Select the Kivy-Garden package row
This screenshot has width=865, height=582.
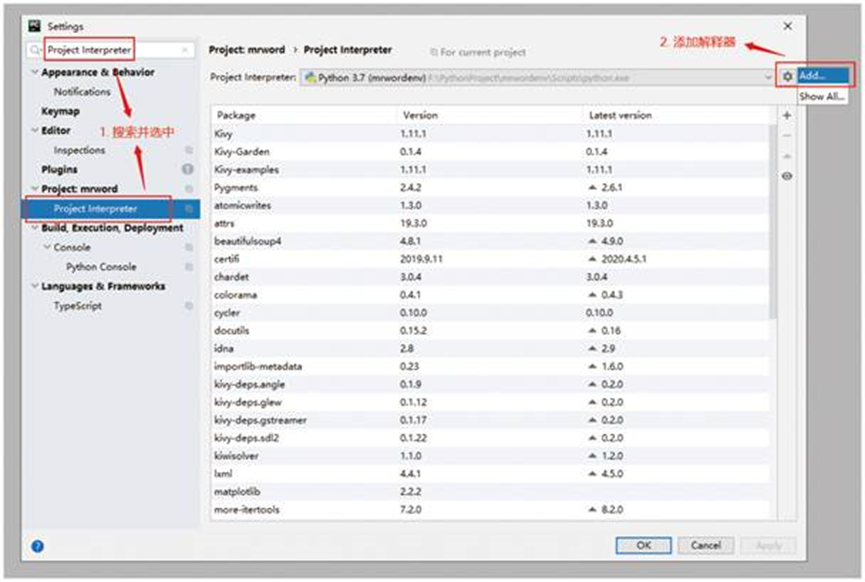tap(490, 152)
